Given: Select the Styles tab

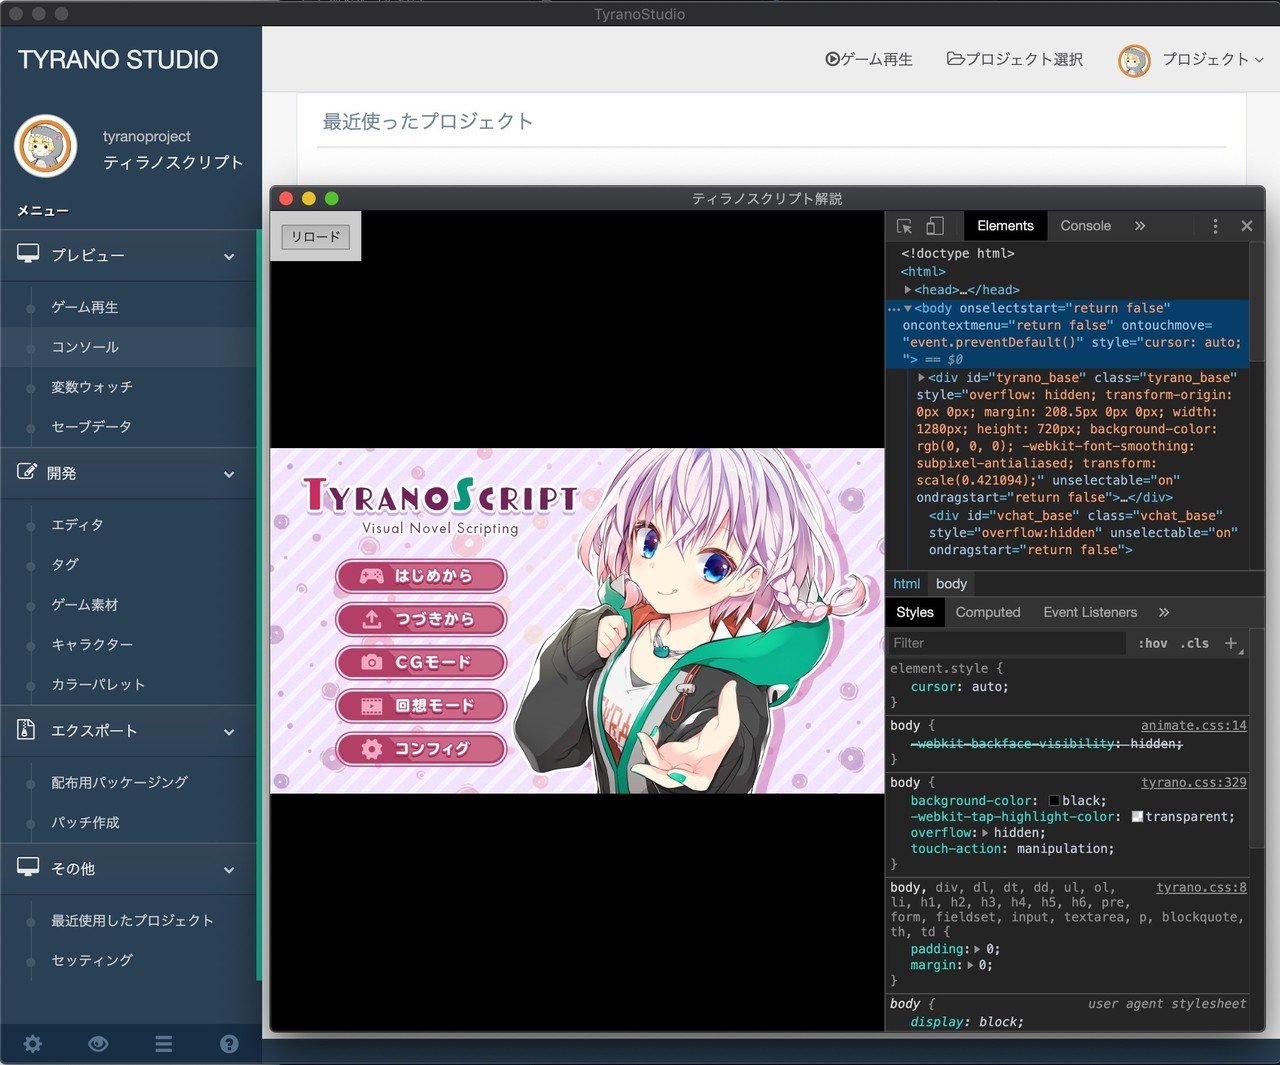Looking at the screenshot, I should coord(914,612).
